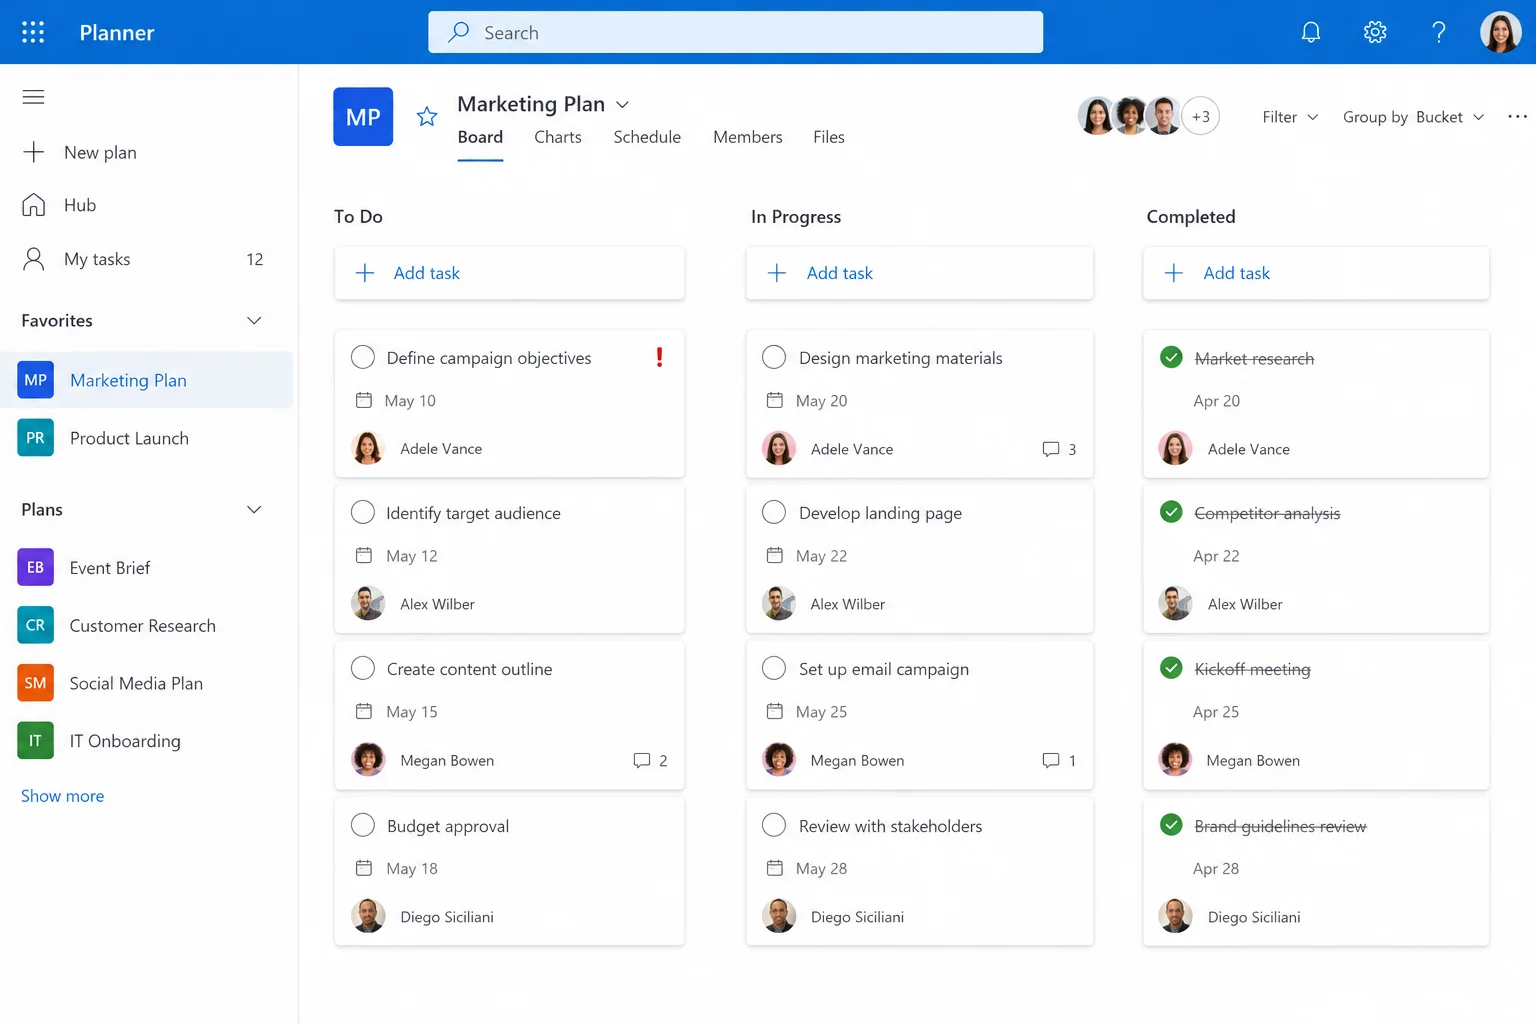Switch to the Members tab

(748, 137)
